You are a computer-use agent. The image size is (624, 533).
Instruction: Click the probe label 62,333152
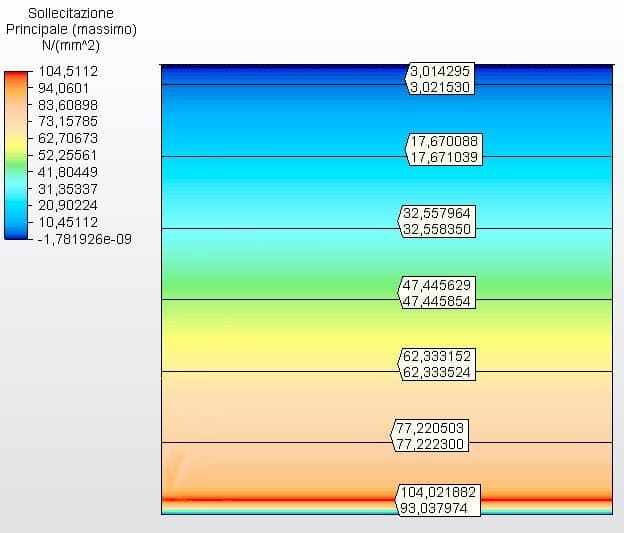[437, 356]
